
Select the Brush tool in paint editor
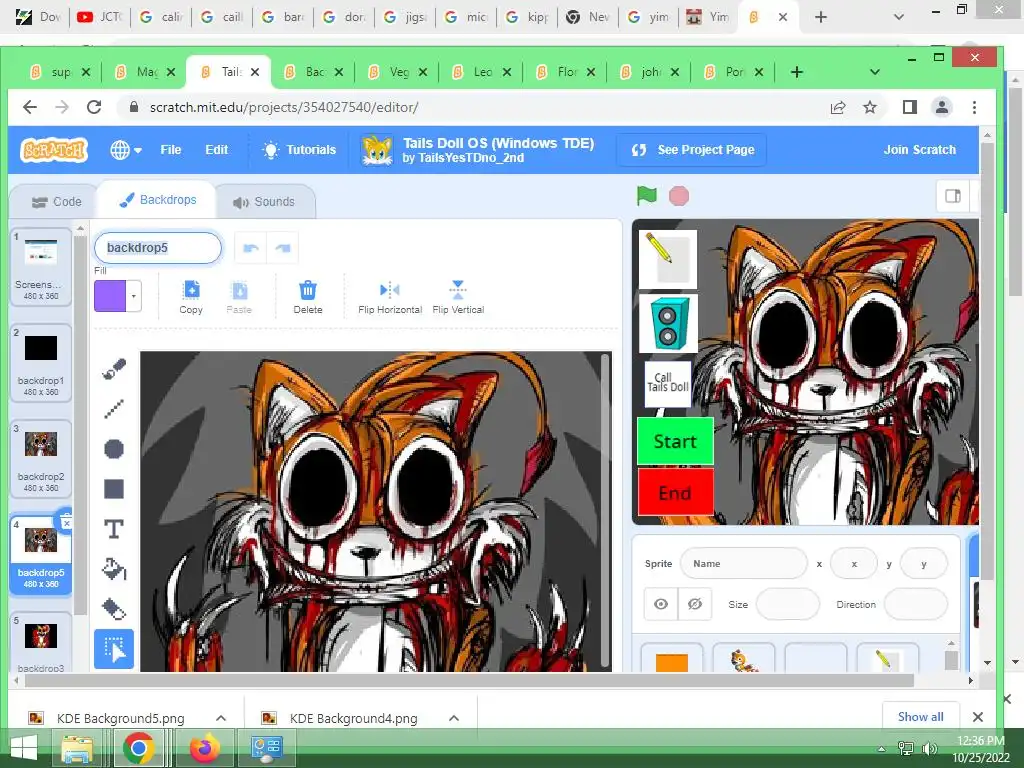coord(114,369)
